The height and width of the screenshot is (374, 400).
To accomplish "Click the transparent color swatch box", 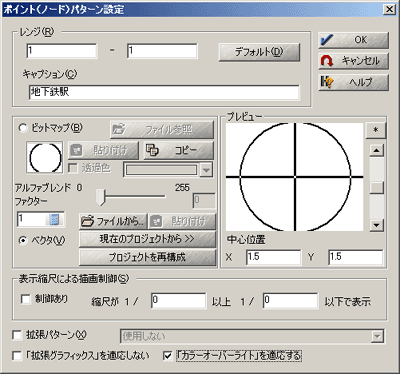I will [162, 170].
